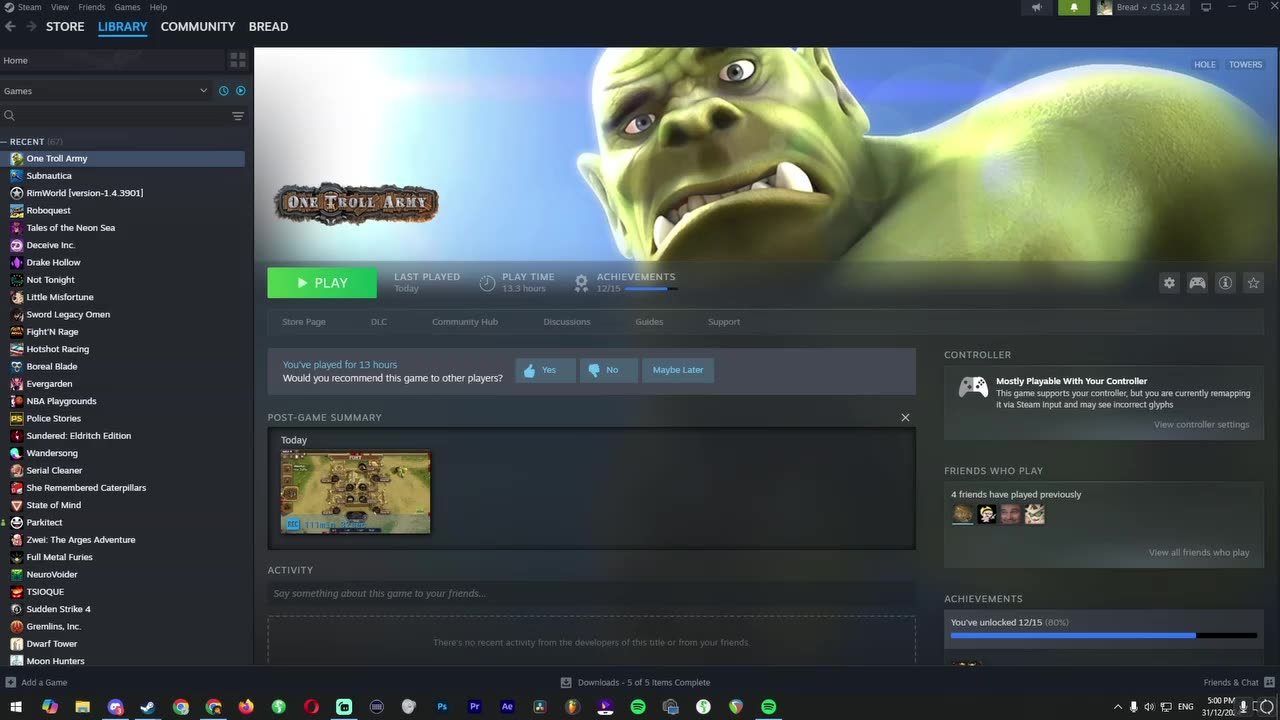Open the Games menu
1280x720 pixels.
(x=127, y=7)
